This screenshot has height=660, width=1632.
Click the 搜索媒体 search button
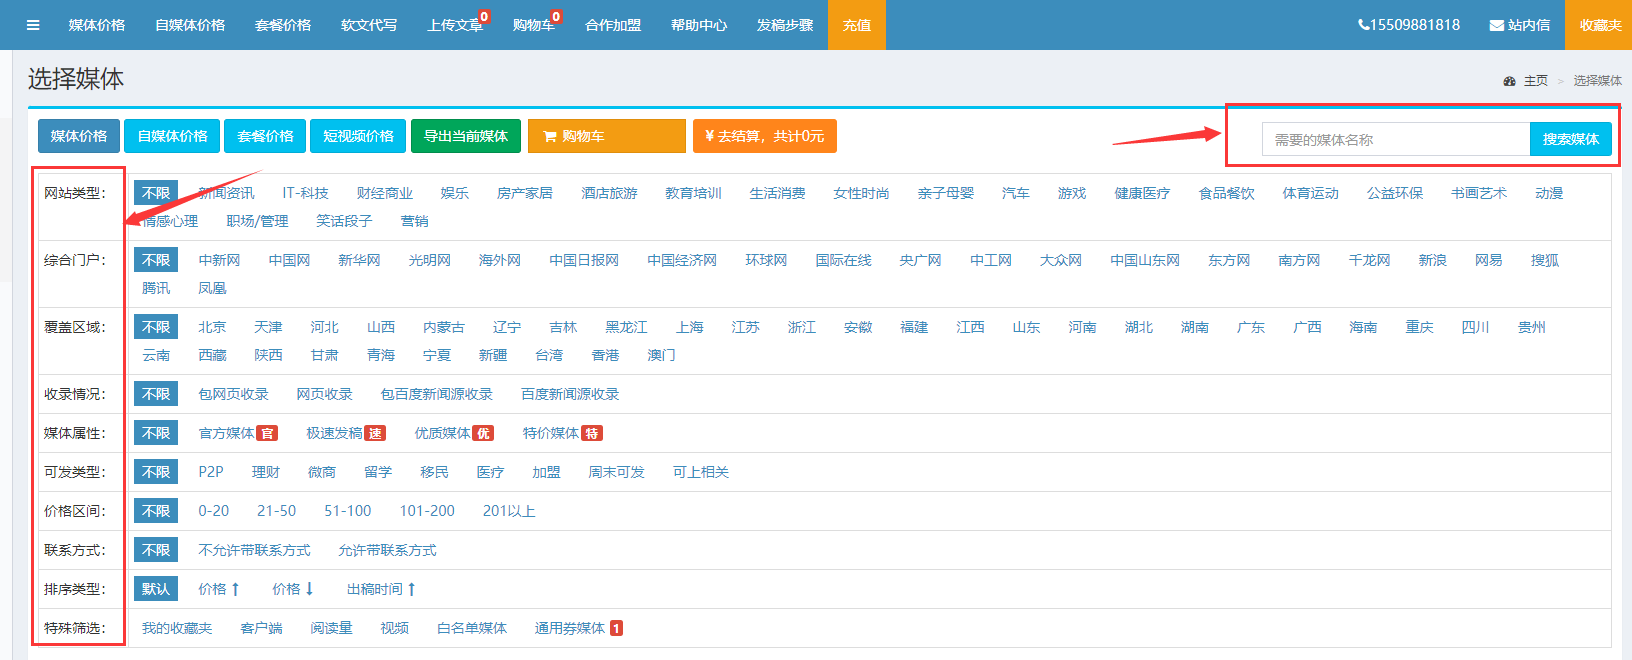[x=1570, y=139]
